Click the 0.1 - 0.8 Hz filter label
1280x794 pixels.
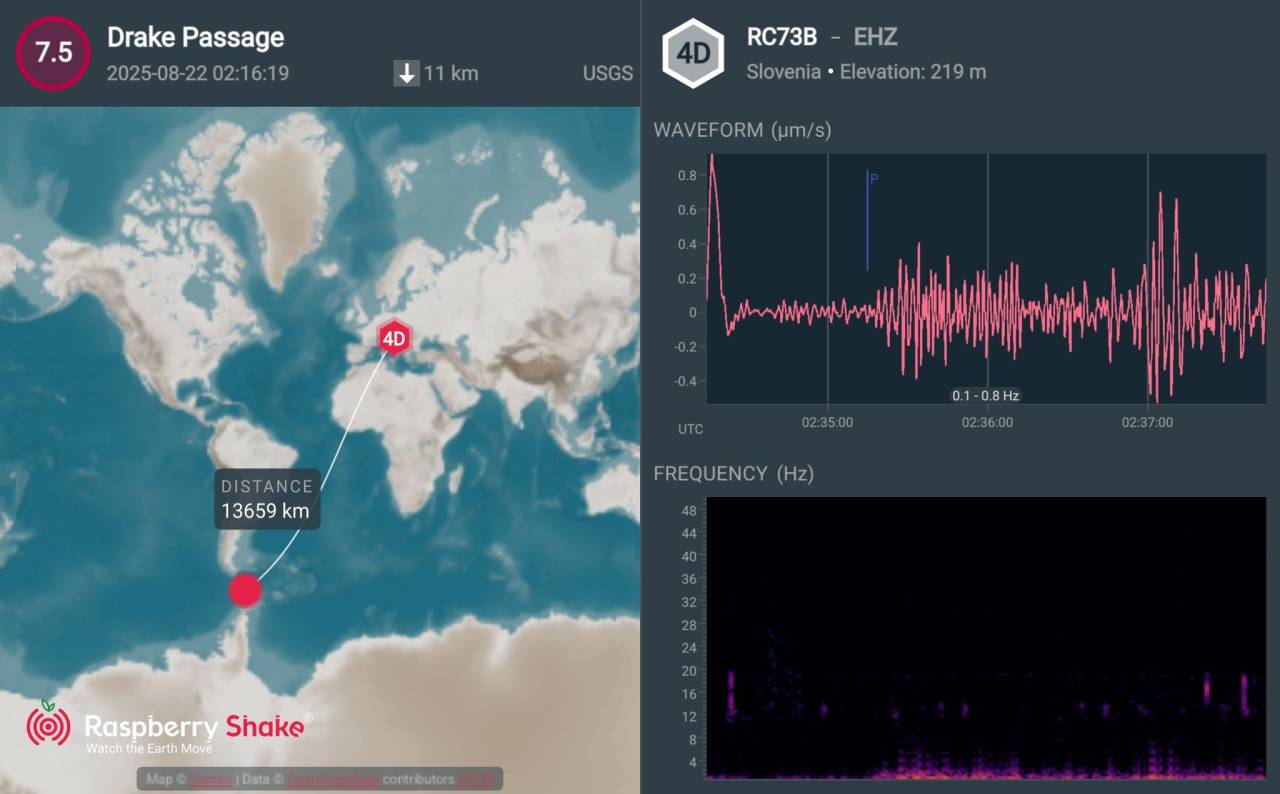(985, 396)
